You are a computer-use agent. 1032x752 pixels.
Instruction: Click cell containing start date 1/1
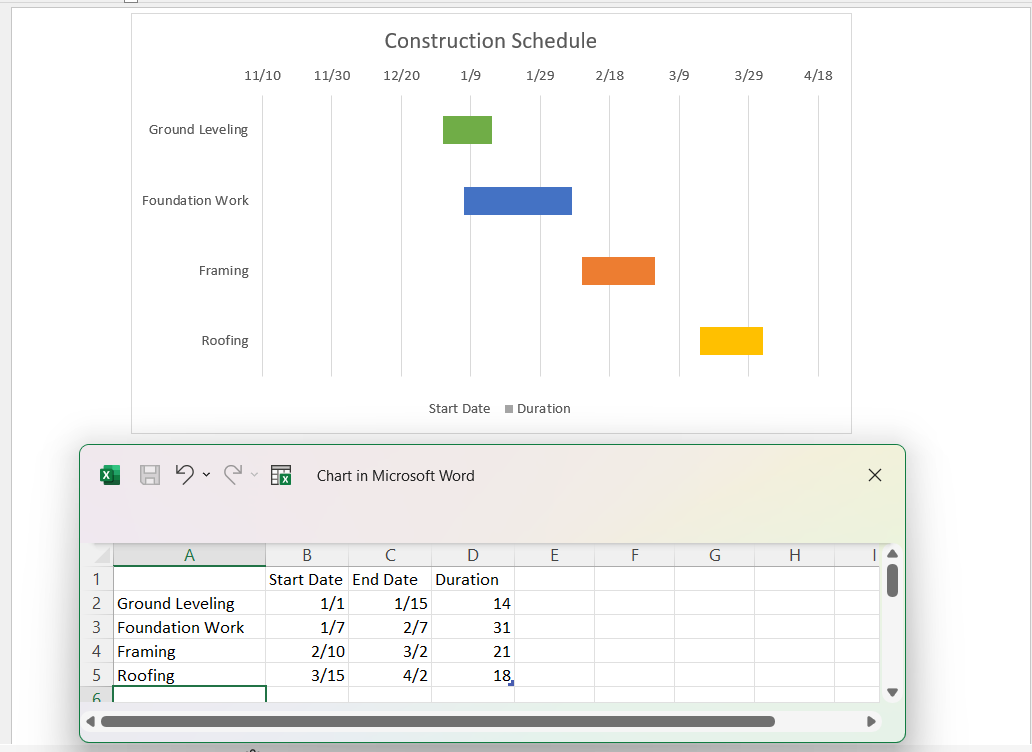point(307,603)
